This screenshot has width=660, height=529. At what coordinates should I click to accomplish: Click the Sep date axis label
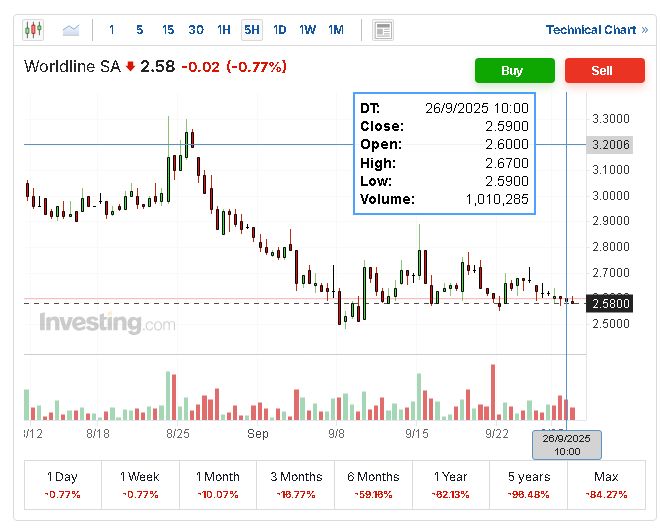pos(258,433)
